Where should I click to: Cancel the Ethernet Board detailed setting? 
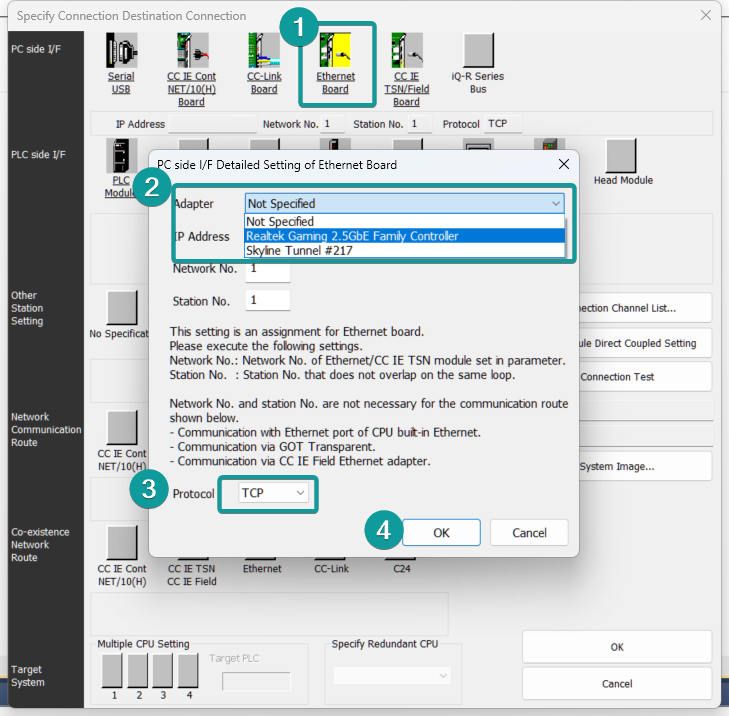[x=529, y=533]
